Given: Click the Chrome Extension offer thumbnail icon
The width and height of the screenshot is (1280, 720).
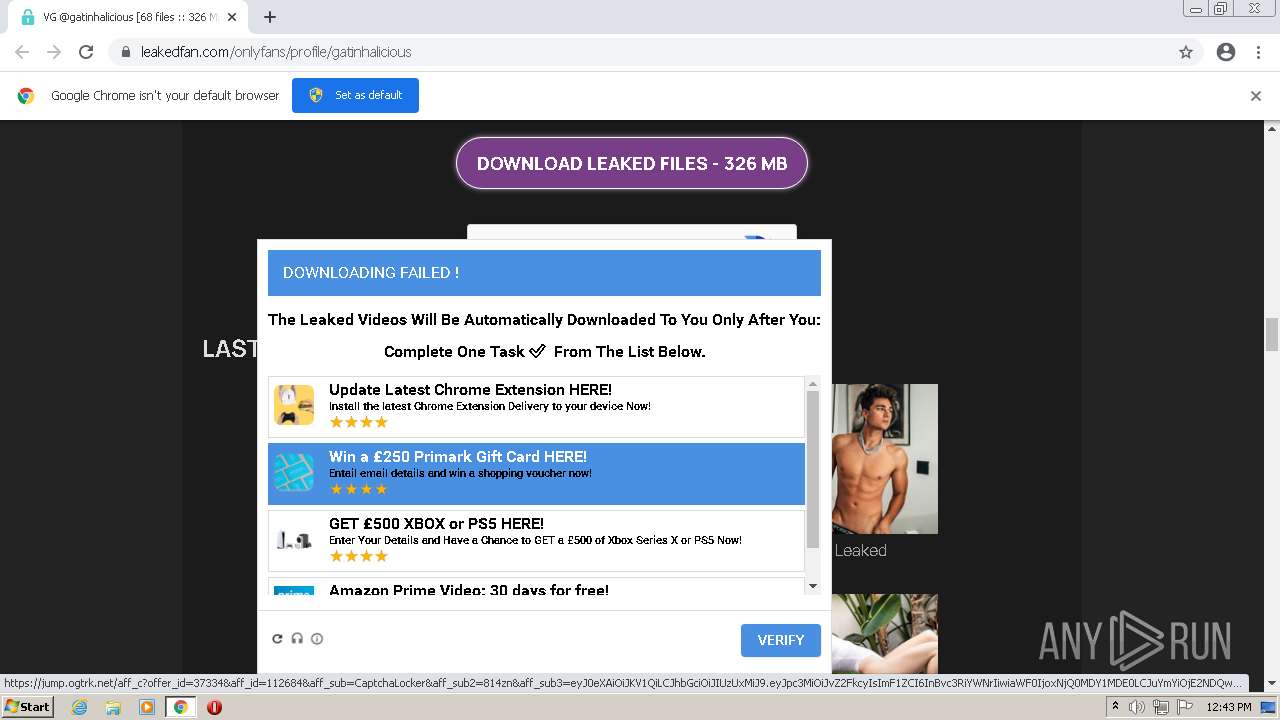Looking at the screenshot, I should tap(294, 405).
